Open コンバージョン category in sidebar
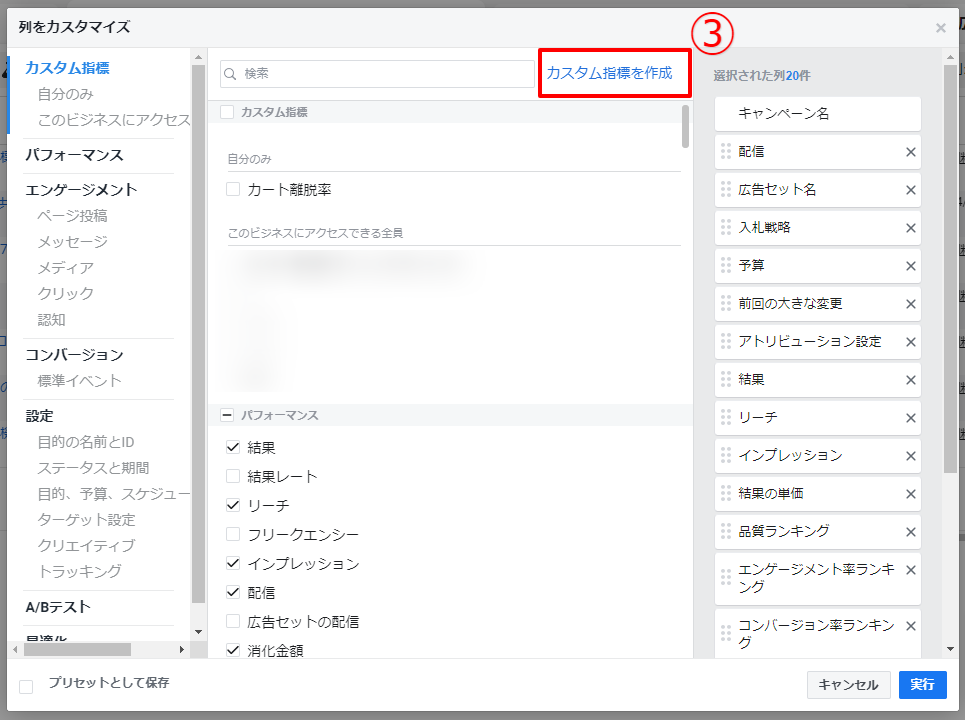The width and height of the screenshot is (965, 720). [x=74, y=355]
